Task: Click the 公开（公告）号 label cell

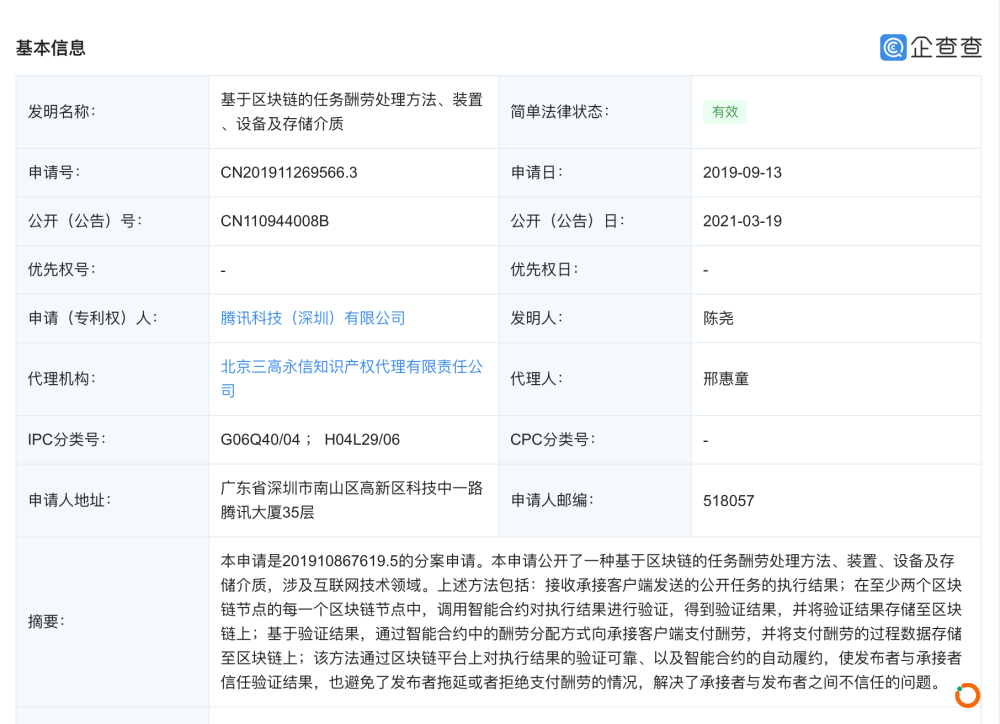Action: (x=113, y=221)
